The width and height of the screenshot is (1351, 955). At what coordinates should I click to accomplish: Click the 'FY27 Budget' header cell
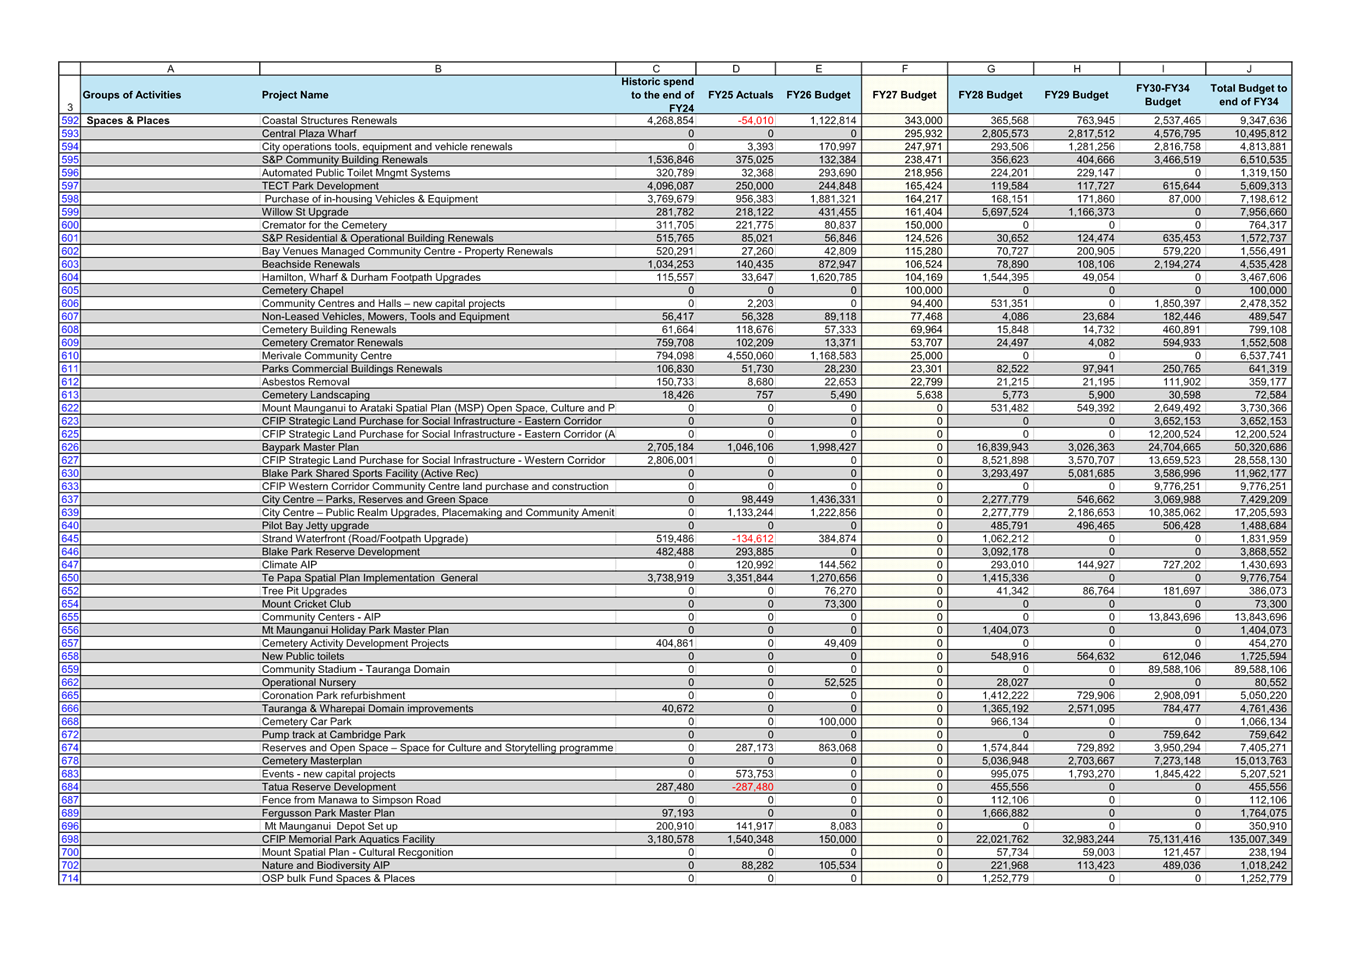pyautogui.click(x=904, y=95)
